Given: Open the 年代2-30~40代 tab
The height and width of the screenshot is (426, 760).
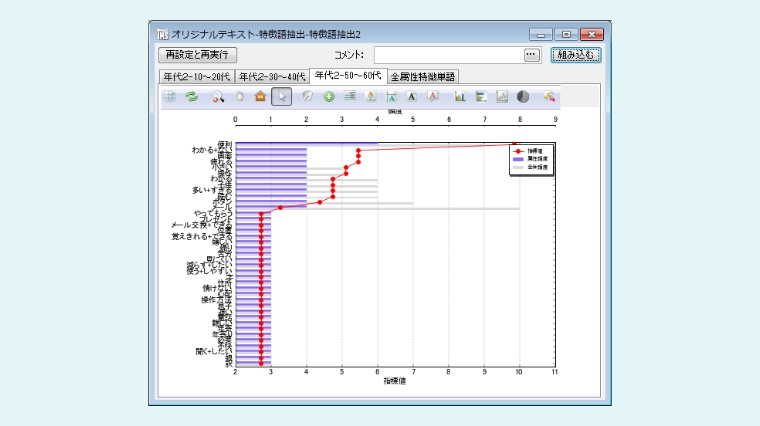Looking at the screenshot, I should (x=272, y=77).
